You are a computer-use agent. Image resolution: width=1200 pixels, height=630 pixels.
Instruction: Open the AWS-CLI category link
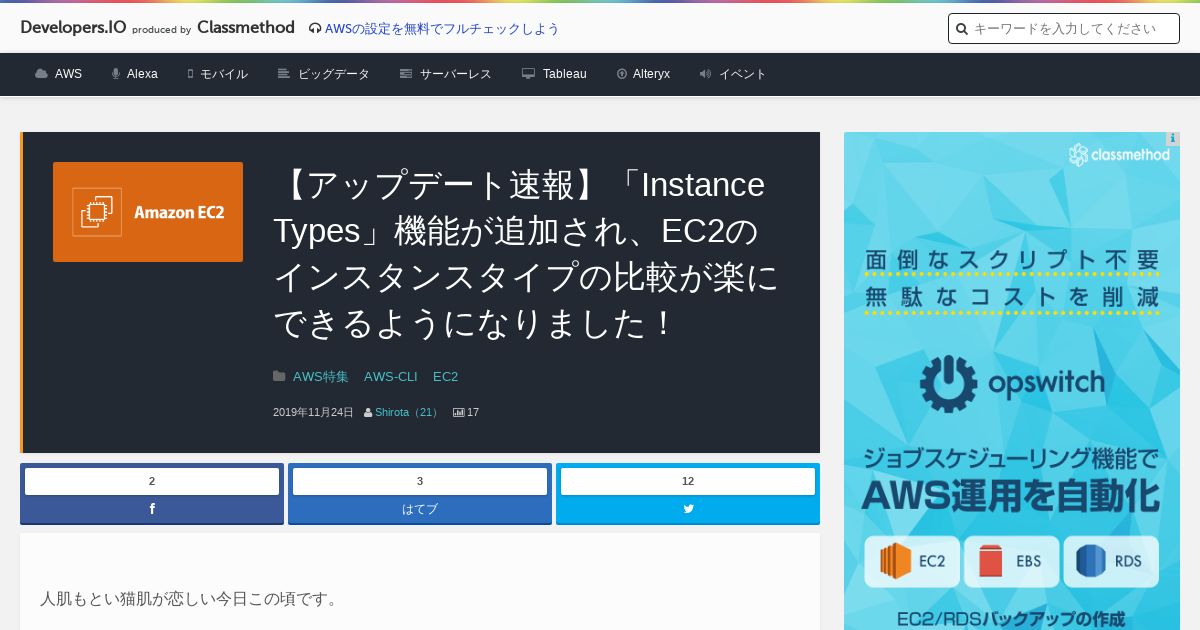[391, 377]
